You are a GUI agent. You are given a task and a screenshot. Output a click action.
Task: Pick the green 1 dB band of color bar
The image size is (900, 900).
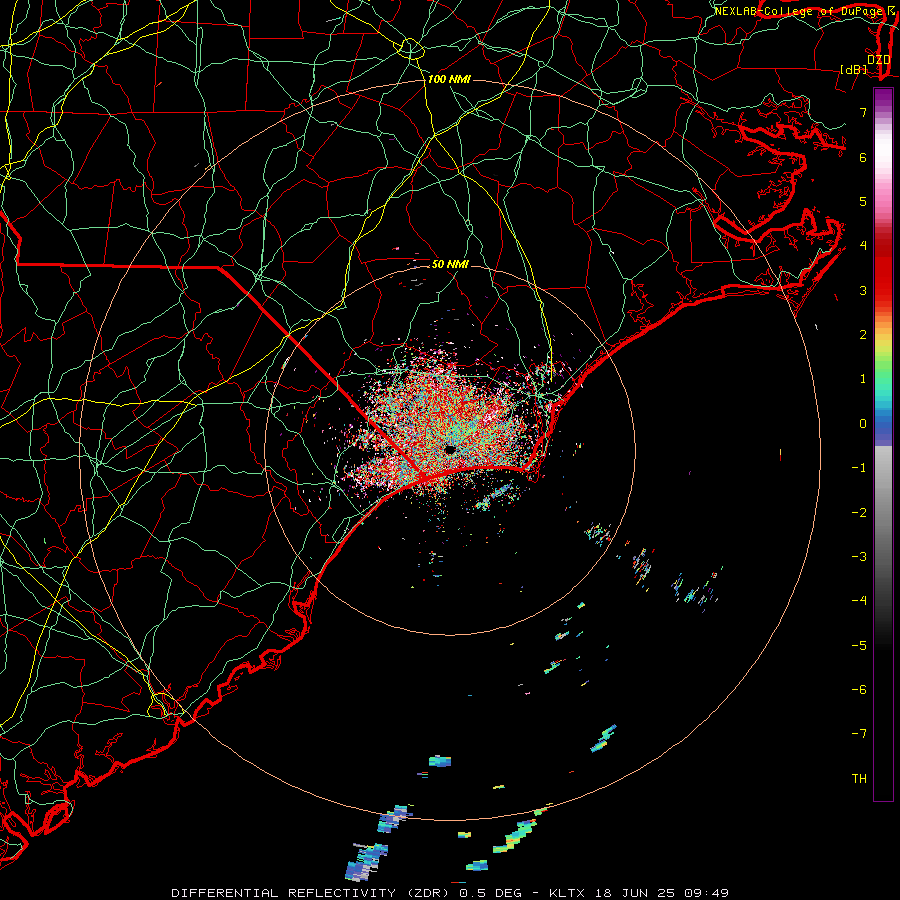click(x=883, y=379)
